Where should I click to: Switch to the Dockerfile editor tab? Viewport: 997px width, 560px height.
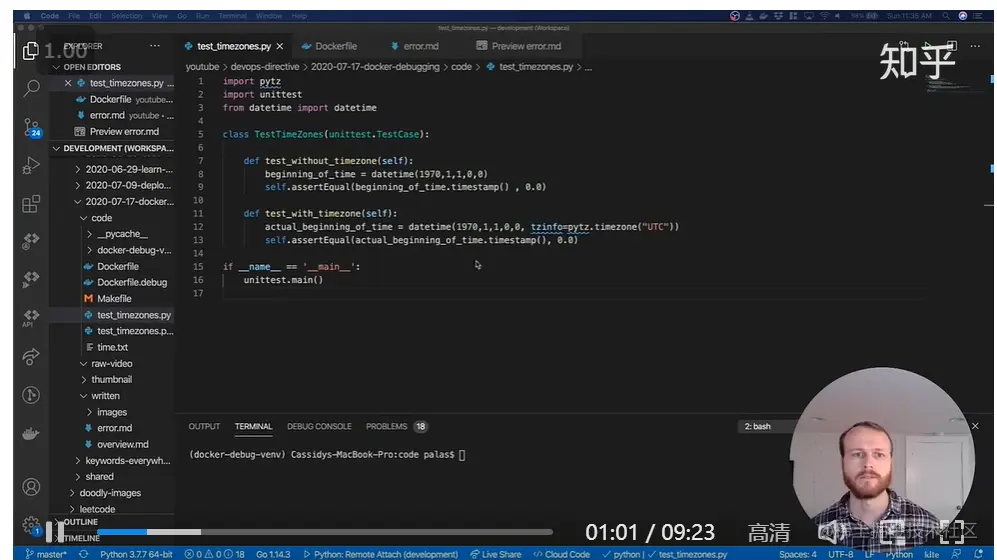(x=329, y=46)
